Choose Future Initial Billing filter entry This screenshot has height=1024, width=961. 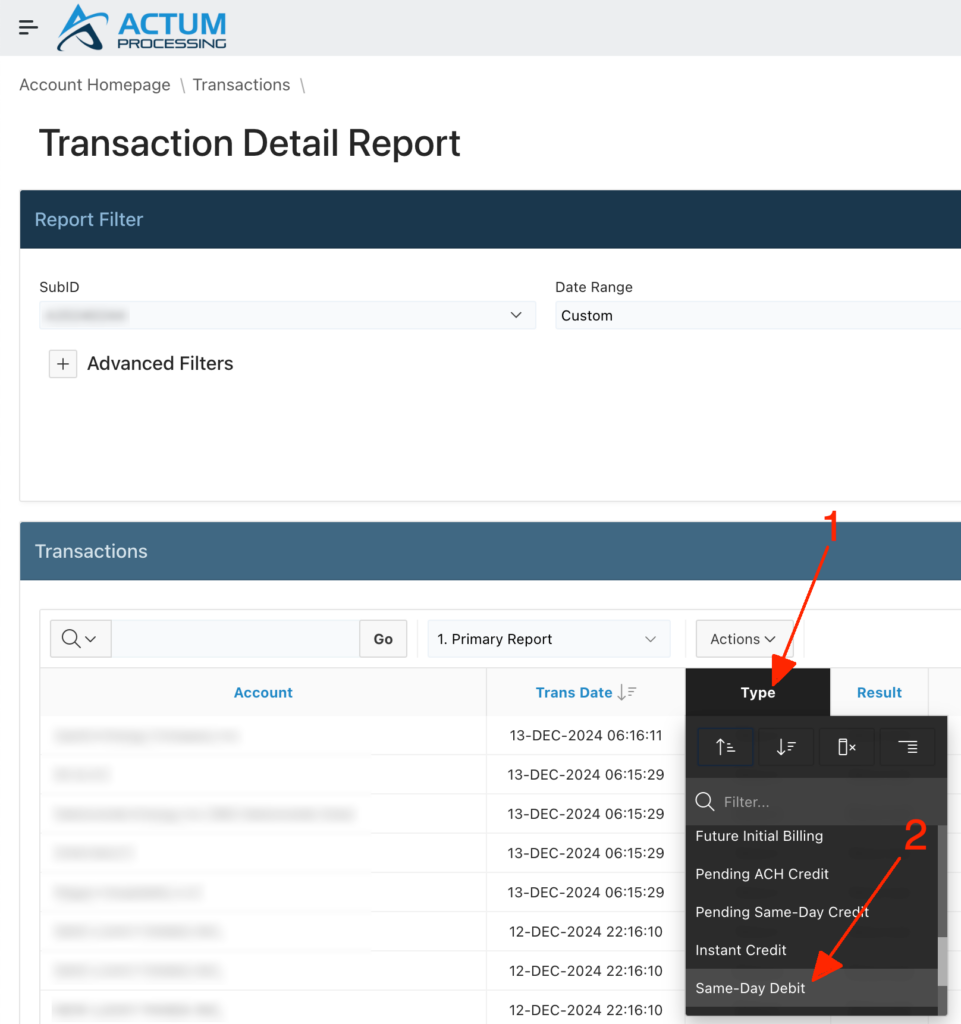point(759,836)
